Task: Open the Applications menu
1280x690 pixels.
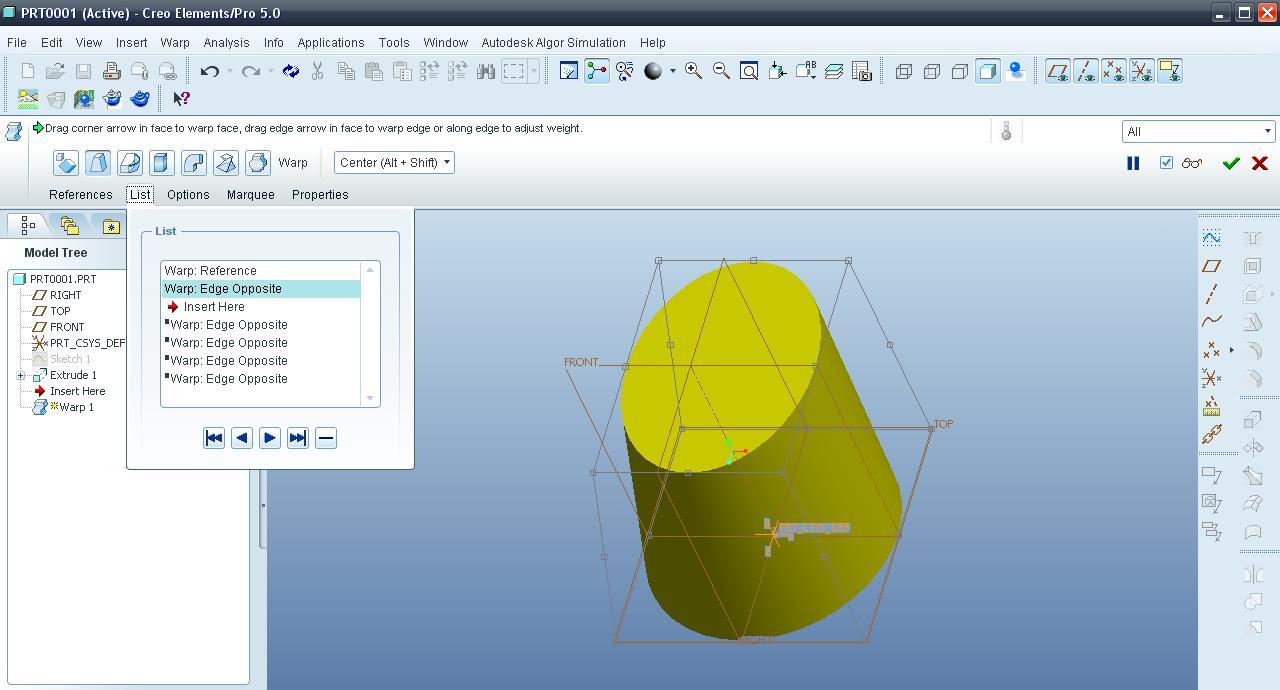Action: [331, 42]
